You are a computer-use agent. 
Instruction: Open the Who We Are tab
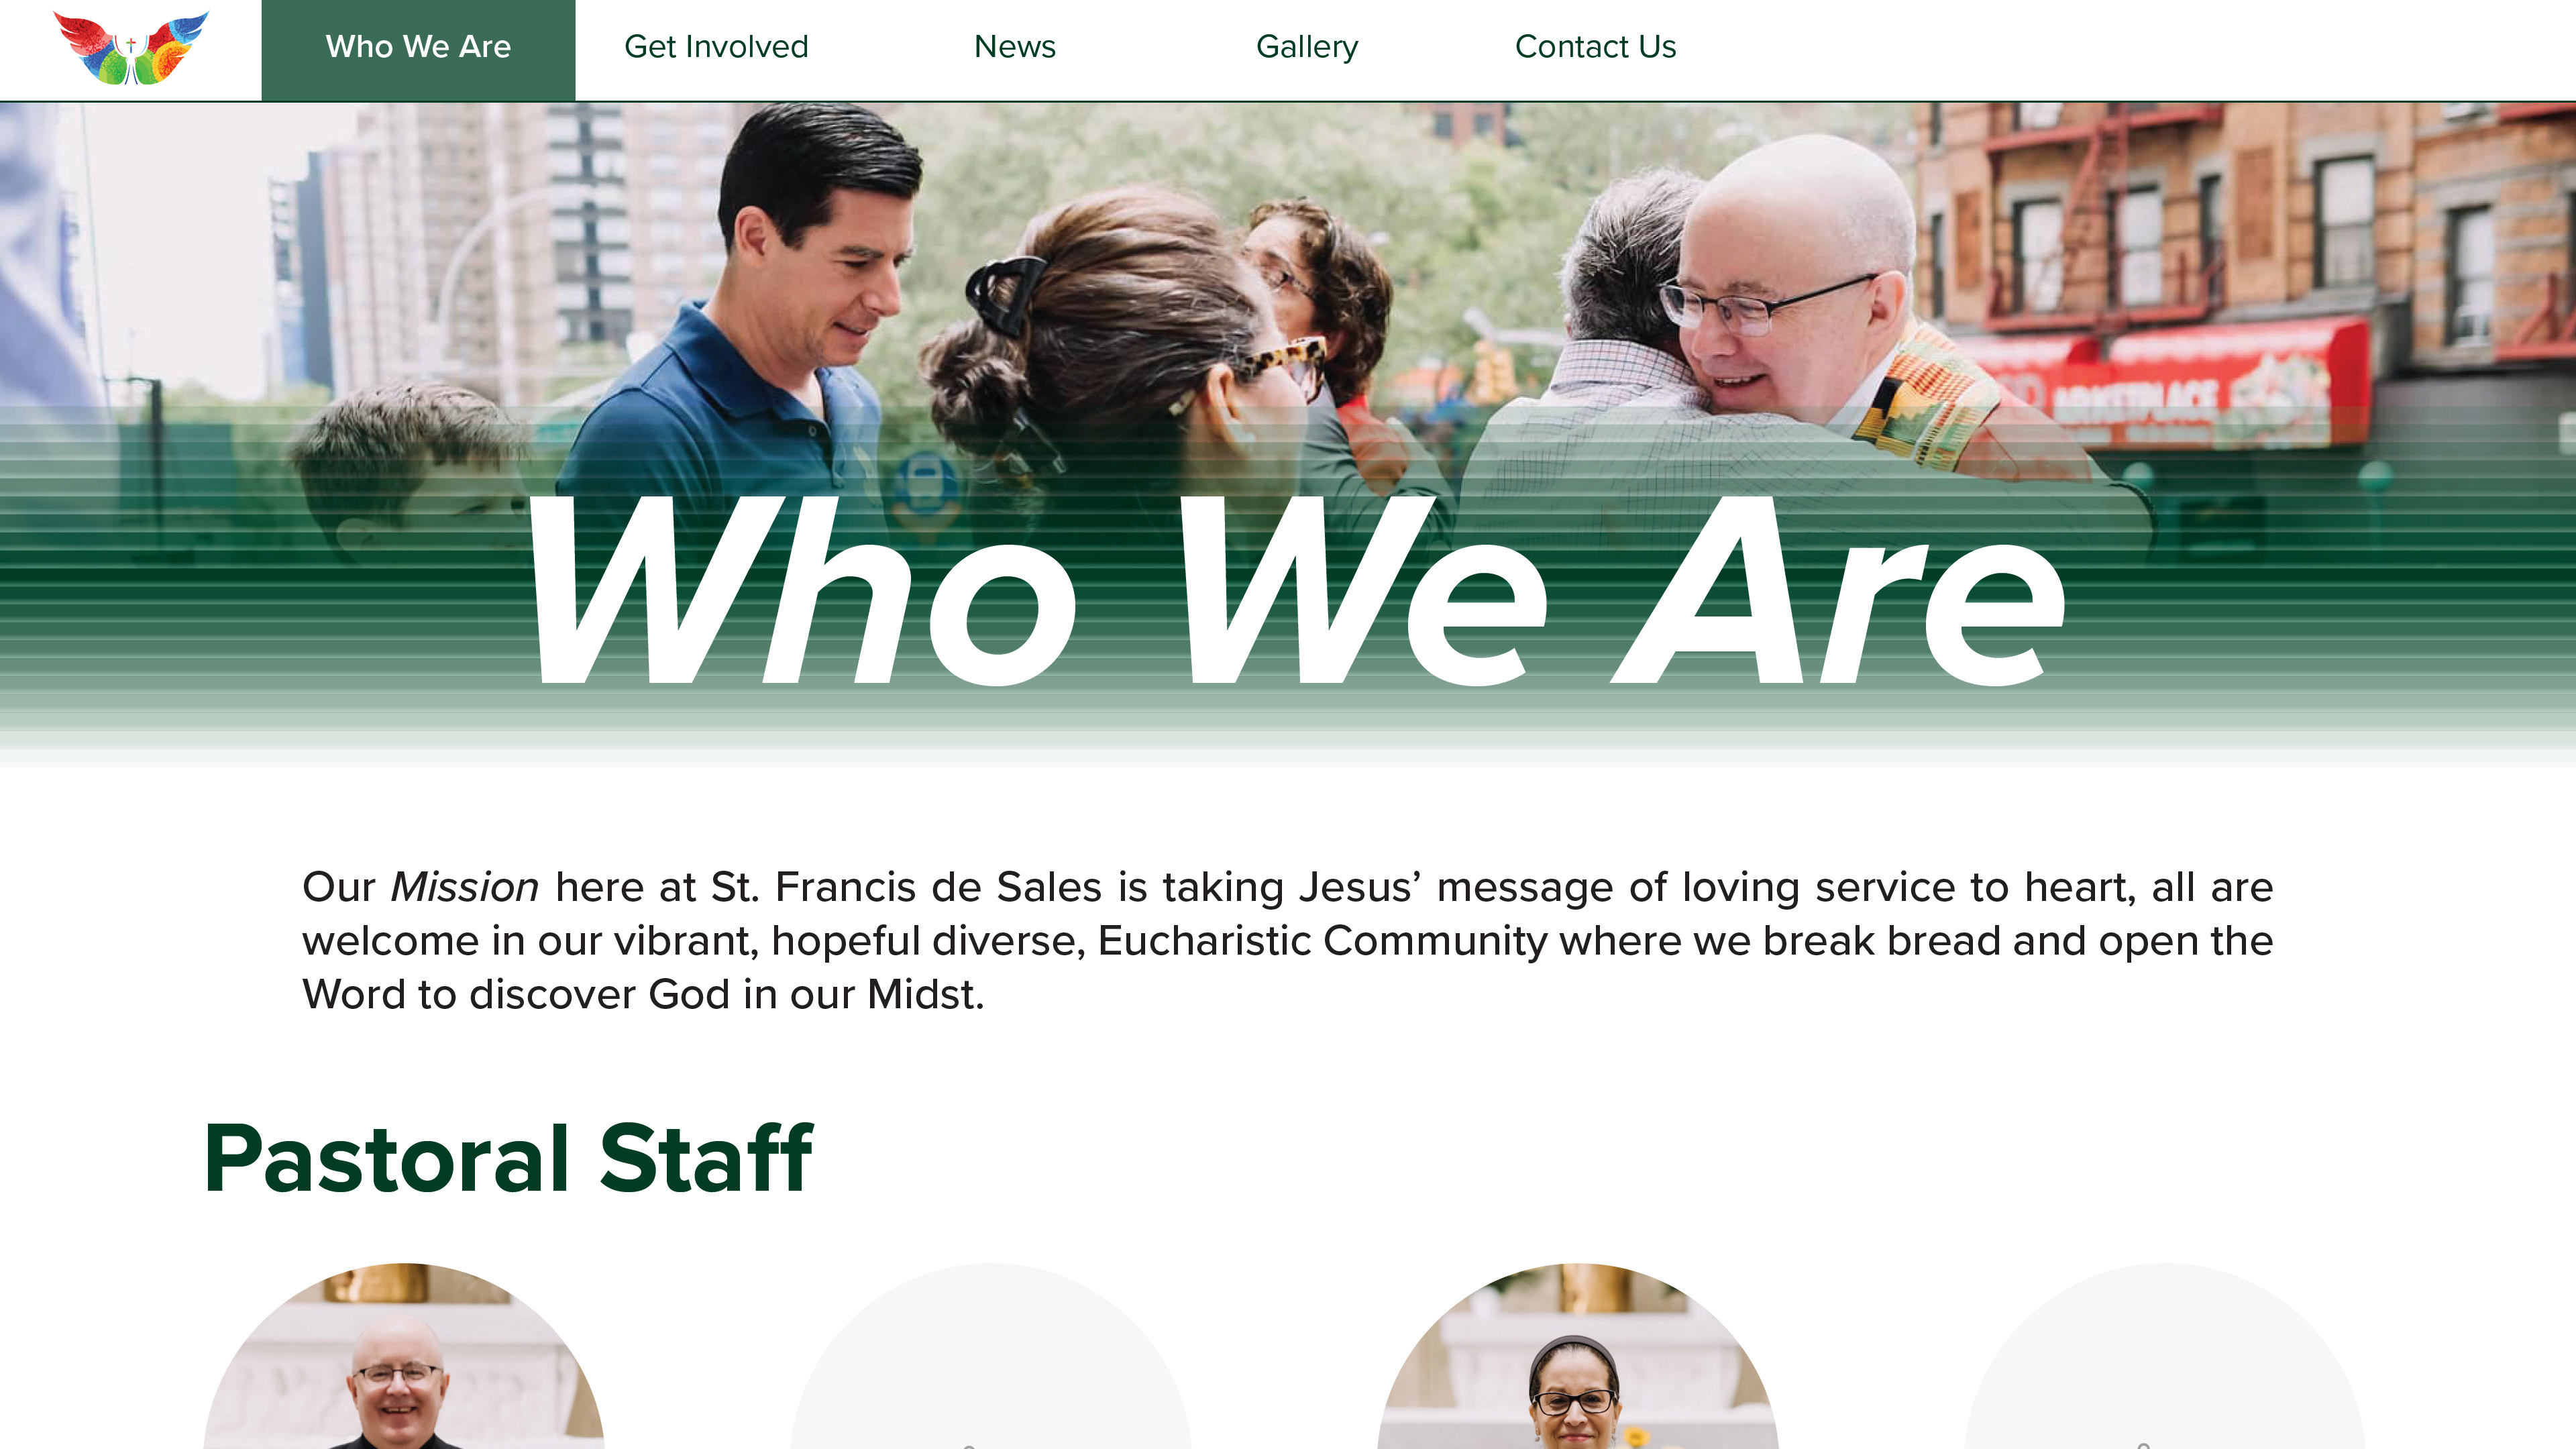coord(418,47)
